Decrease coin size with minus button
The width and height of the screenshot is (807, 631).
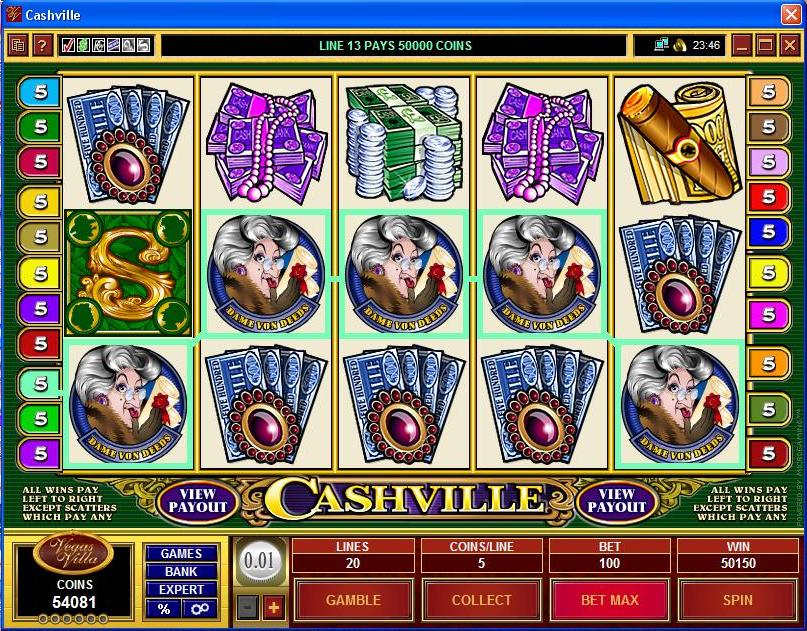point(248,608)
